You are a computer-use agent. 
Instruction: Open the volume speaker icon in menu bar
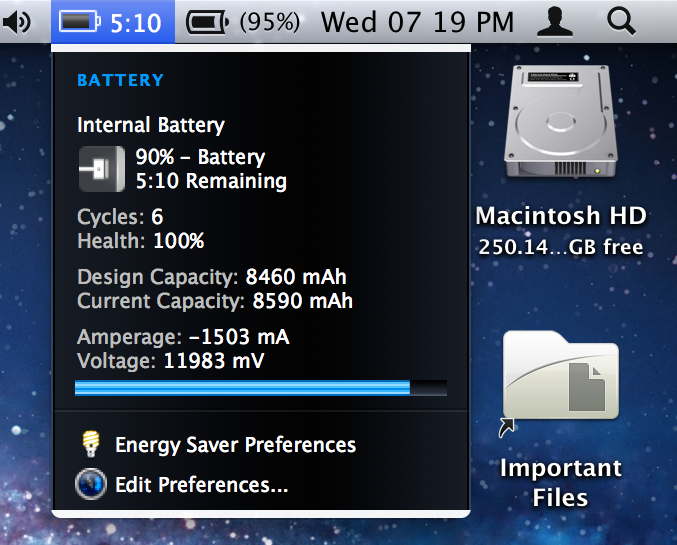[17, 22]
